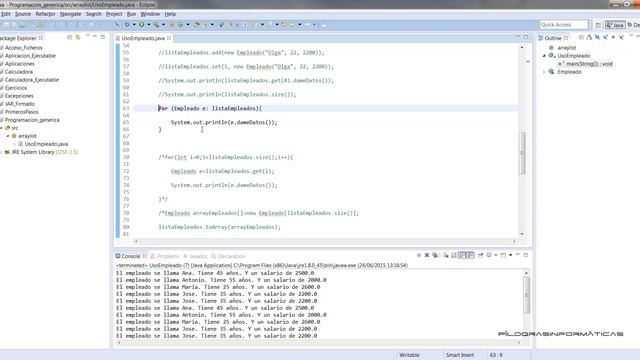Open Run button dropdown arrow in toolbar
640x360 pixels.
pyautogui.click(x=149, y=24)
